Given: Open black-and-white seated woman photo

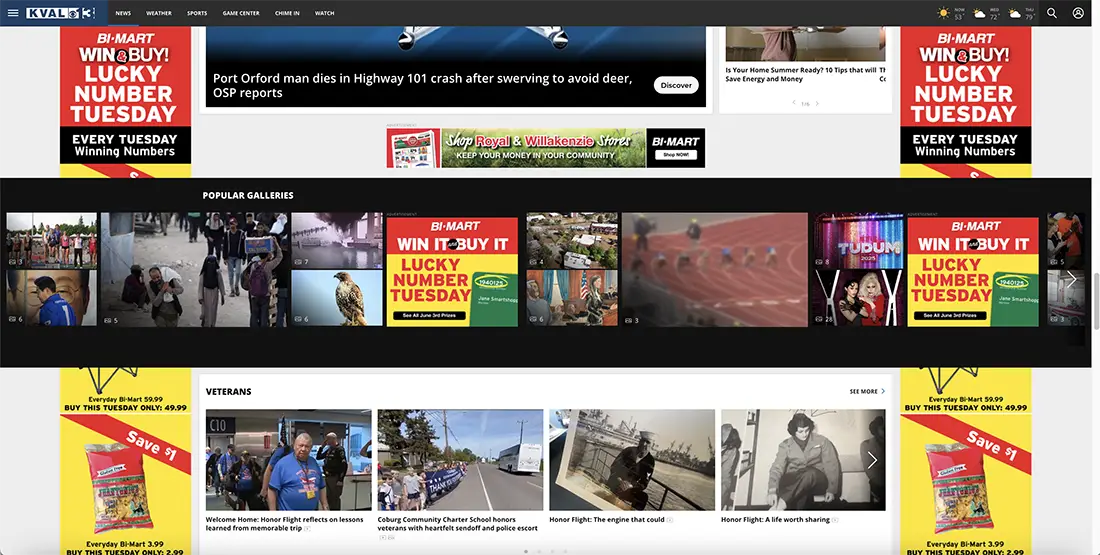Looking at the screenshot, I should tap(803, 460).
